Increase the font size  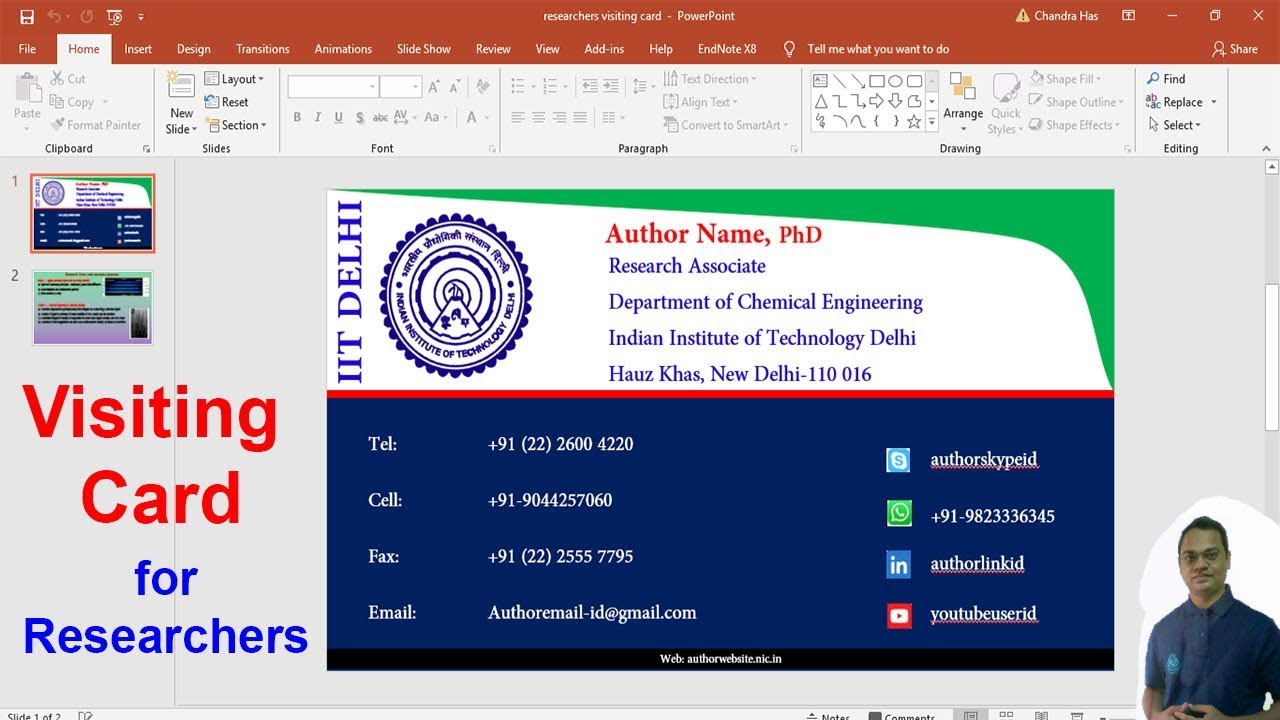[434, 87]
